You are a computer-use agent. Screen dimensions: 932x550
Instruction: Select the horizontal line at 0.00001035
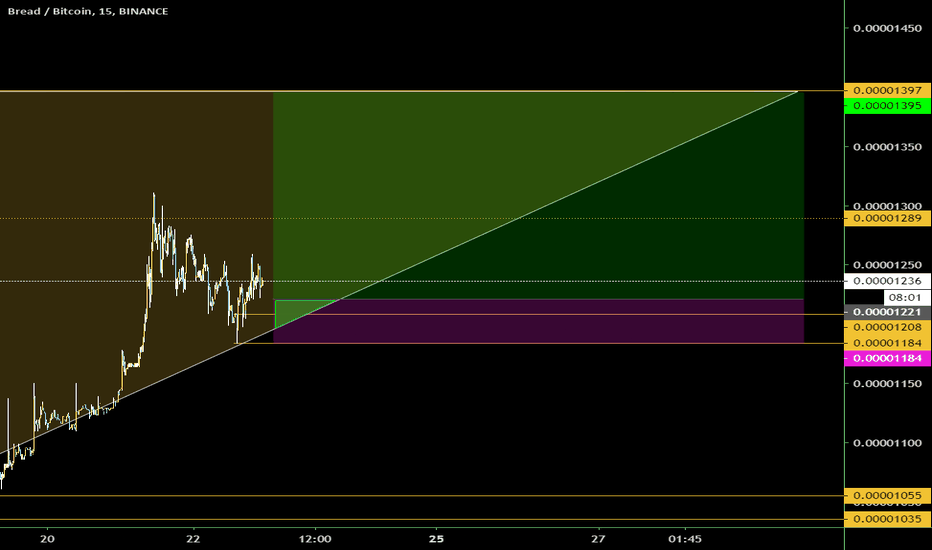422,519
